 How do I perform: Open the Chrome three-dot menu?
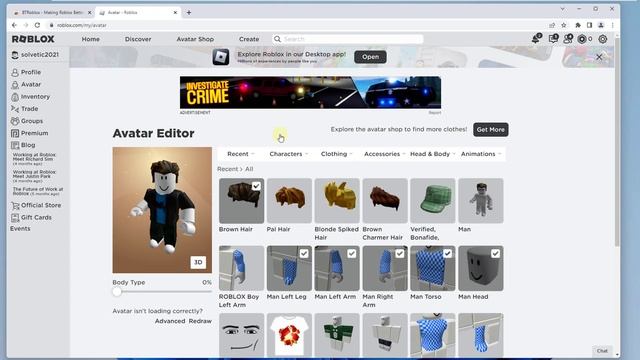[x=613, y=25]
